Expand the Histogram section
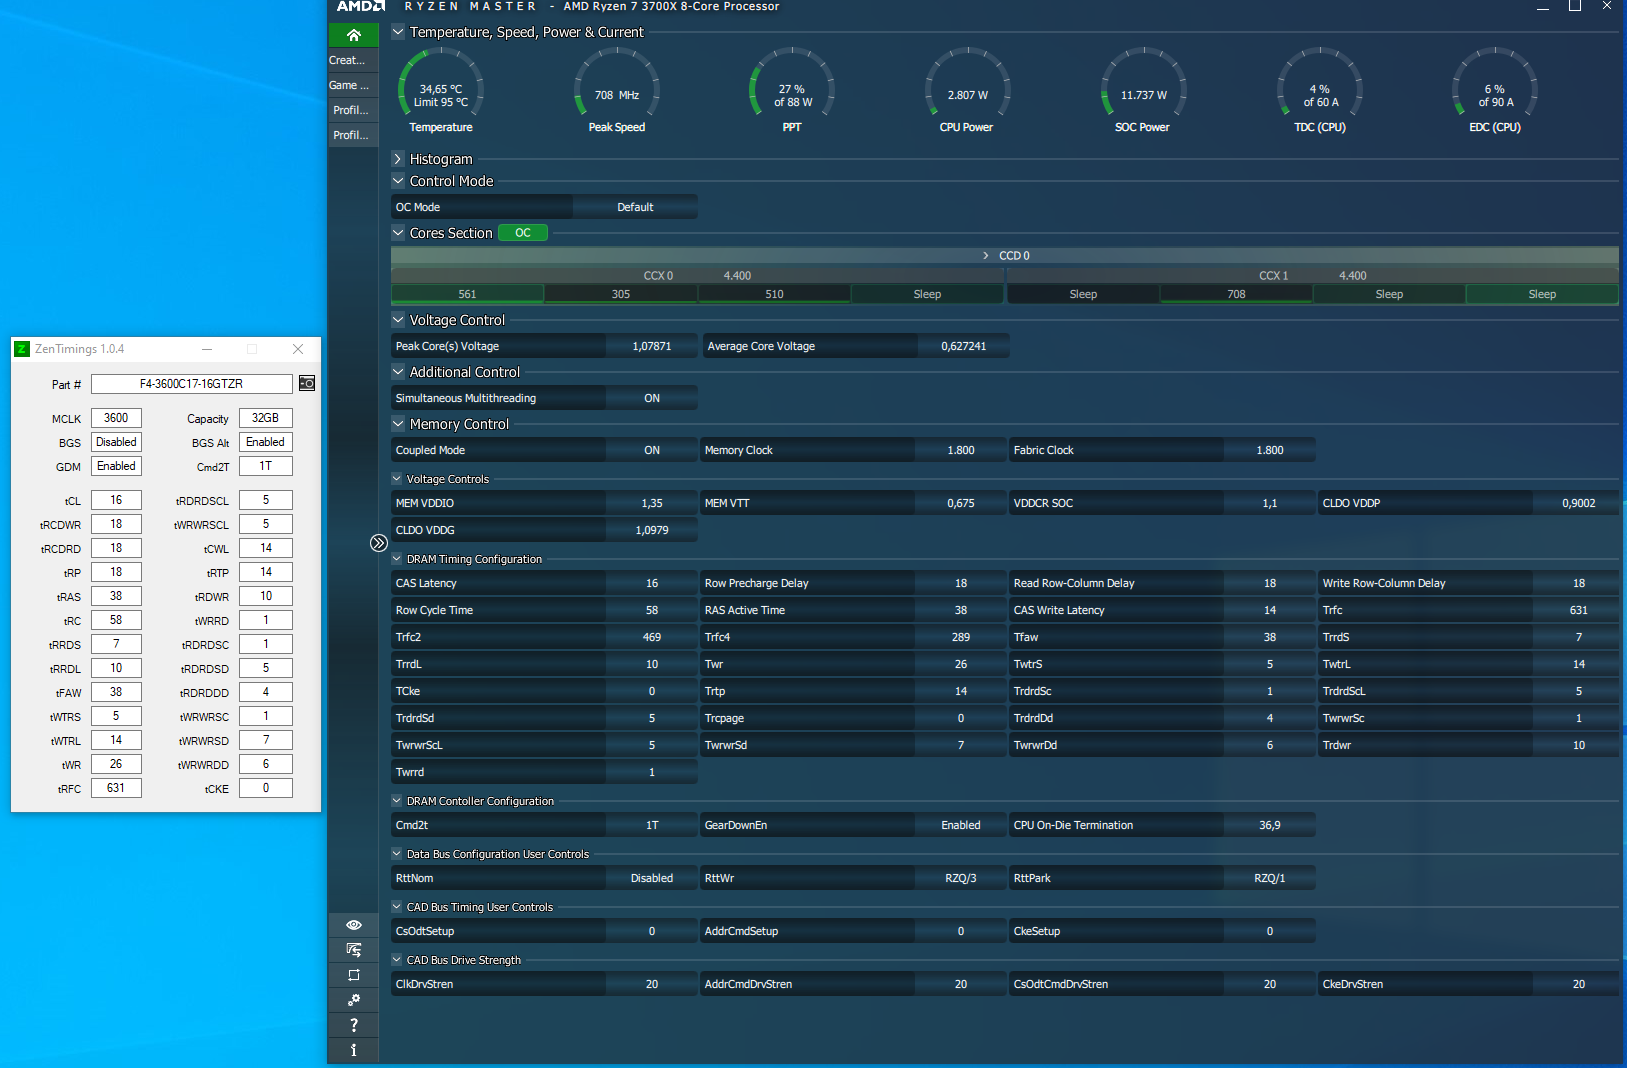The image size is (1627, 1068). pos(398,159)
